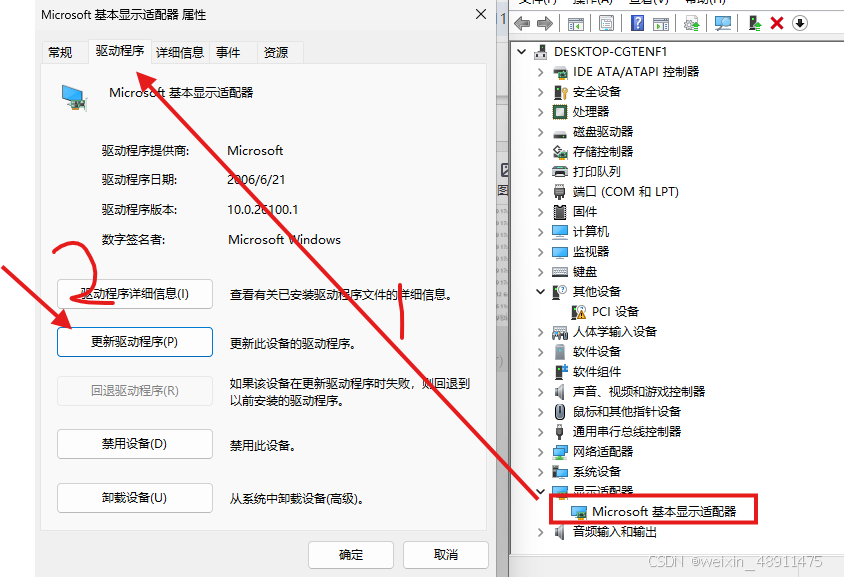Confirm with the 确定 button
The image size is (844, 577).
coord(351,555)
